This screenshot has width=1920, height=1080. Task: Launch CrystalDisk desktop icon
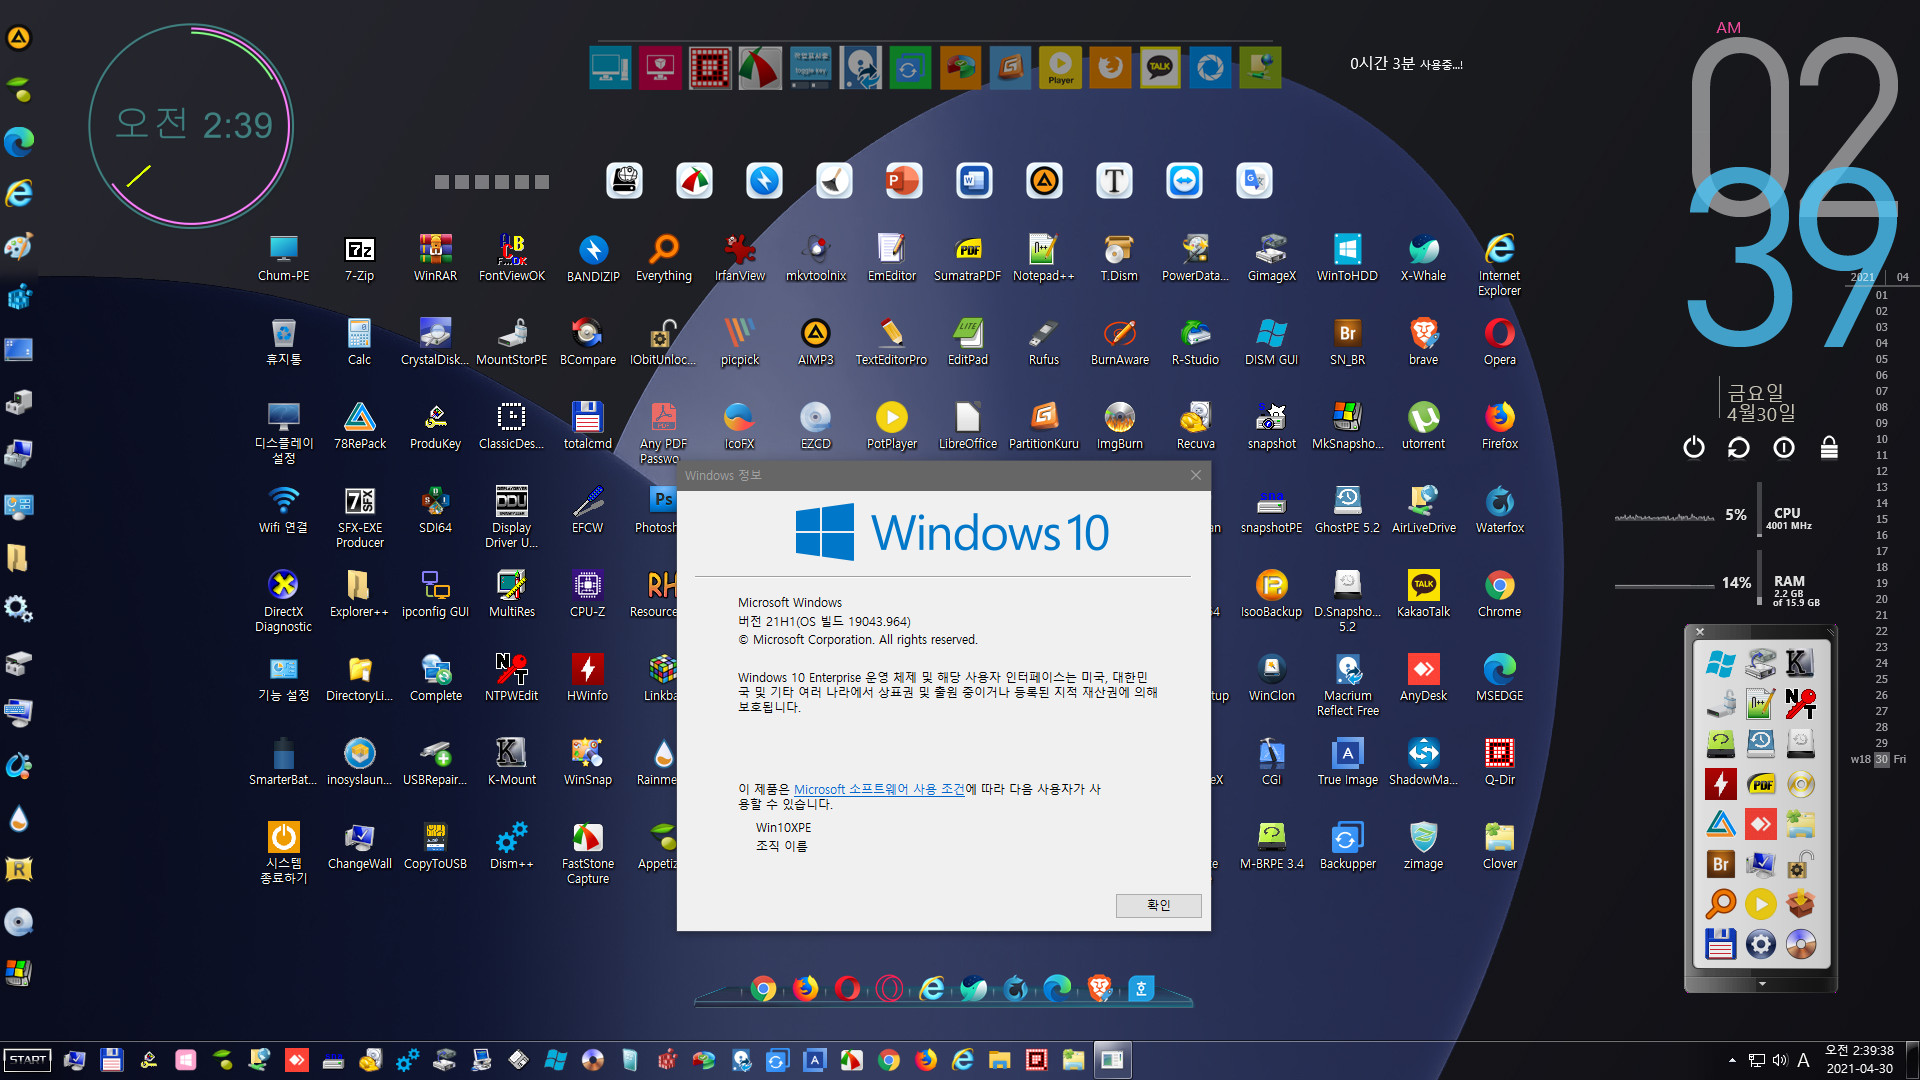[x=435, y=341]
